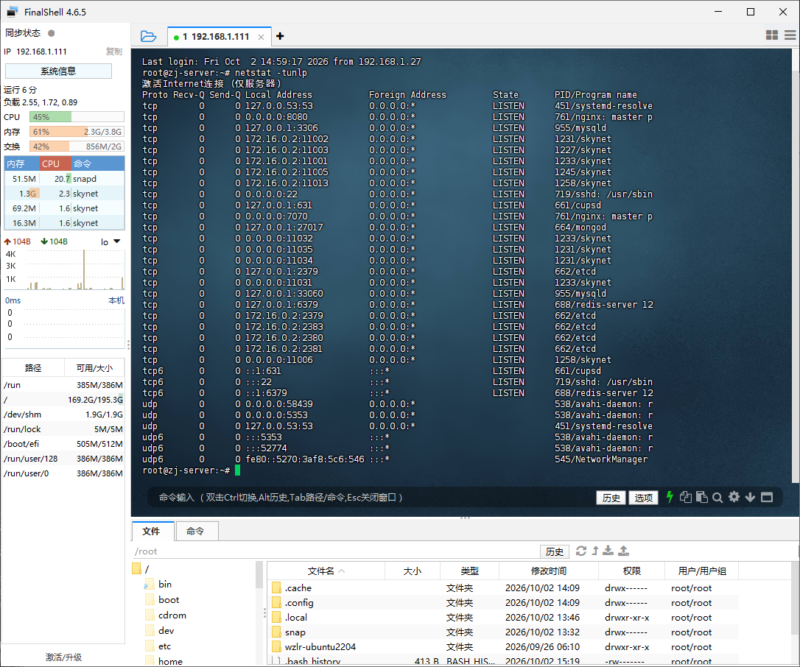
Task: Open terminal settings gear icon
Action: tap(734, 497)
